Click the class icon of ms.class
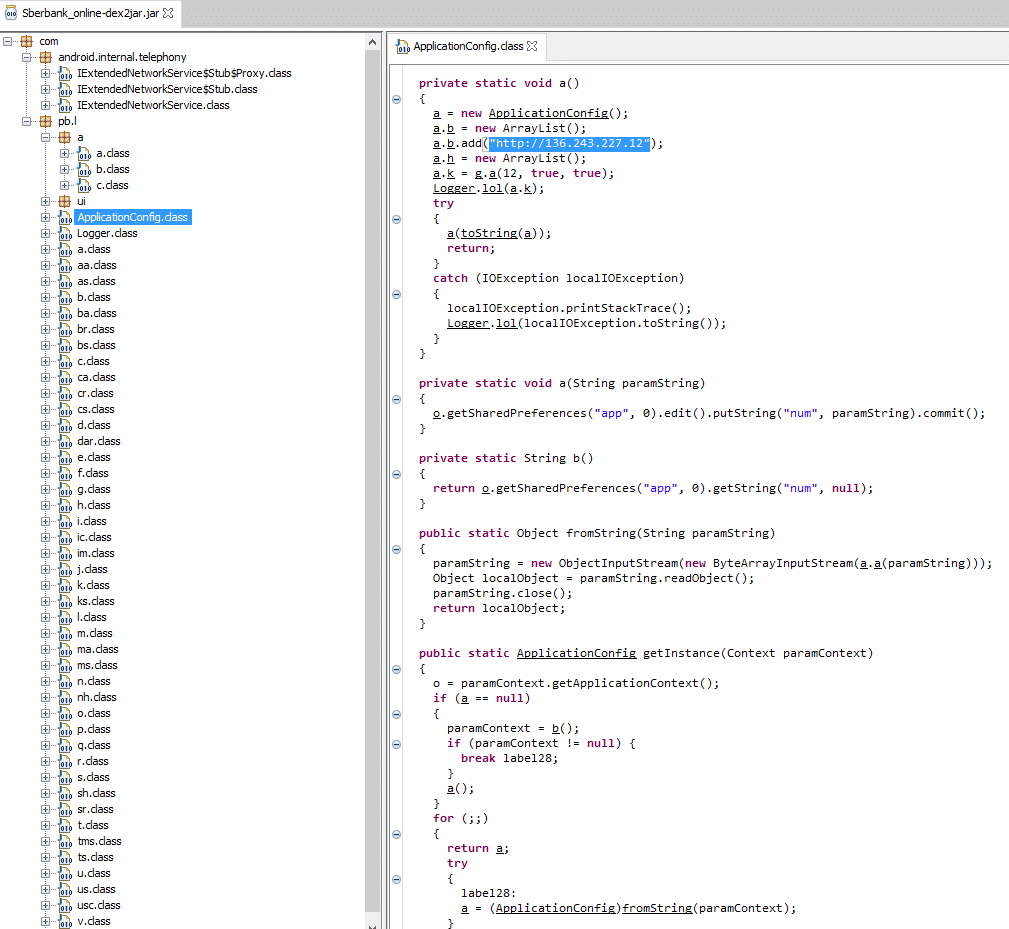This screenshot has height=929, width=1009. point(64,666)
